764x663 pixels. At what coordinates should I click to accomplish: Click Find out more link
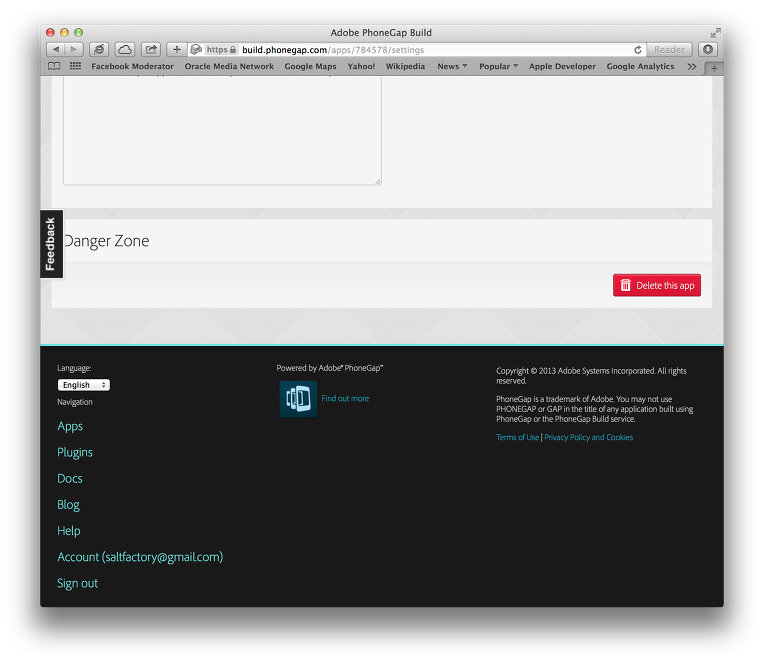(345, 398)
